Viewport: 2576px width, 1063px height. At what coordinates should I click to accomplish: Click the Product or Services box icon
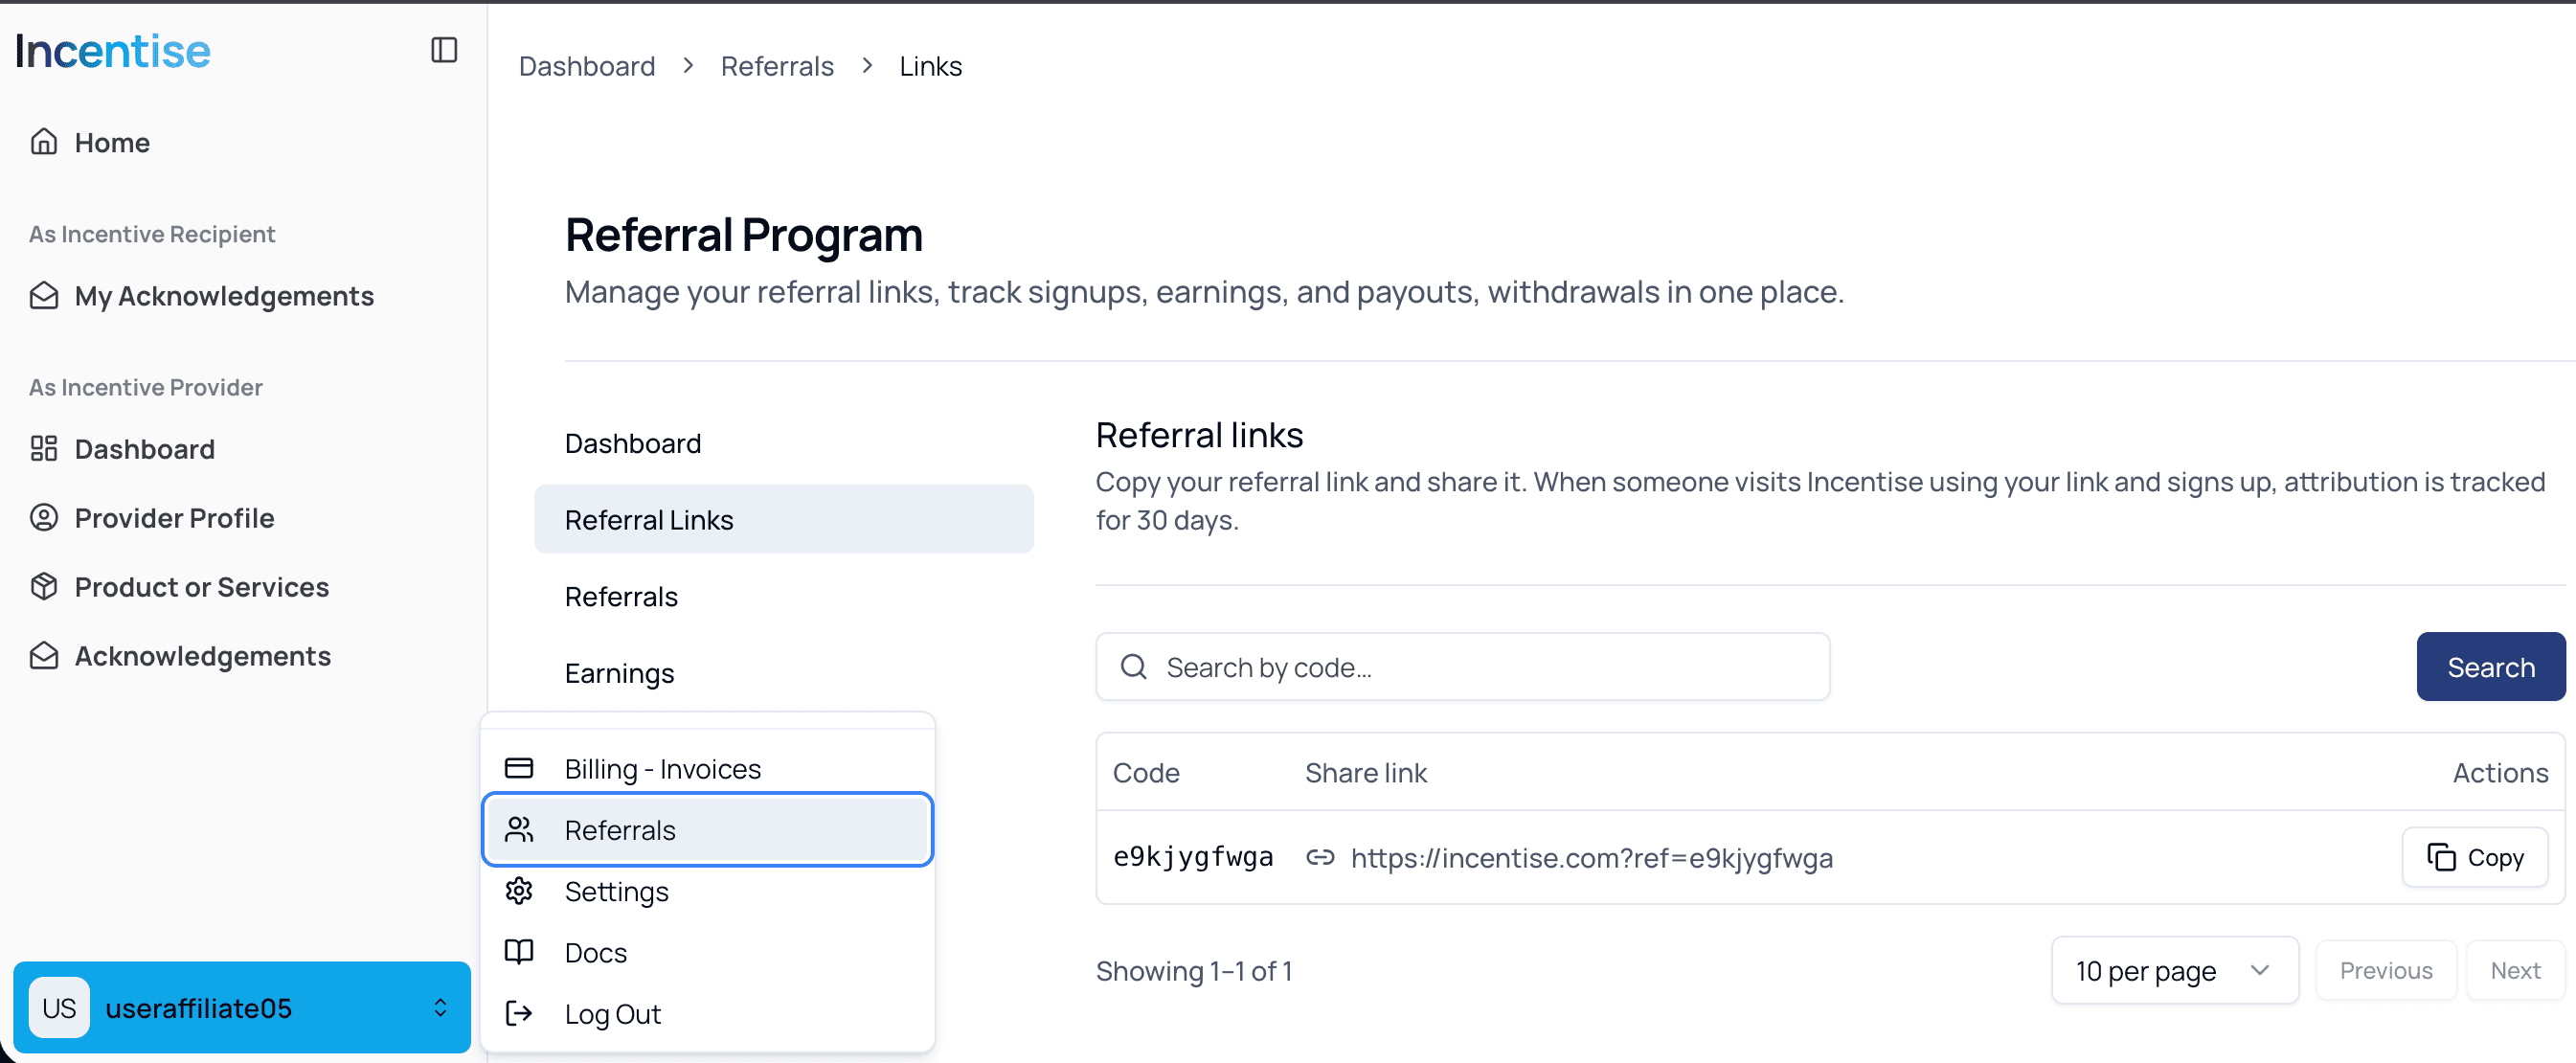coord(44,587)
